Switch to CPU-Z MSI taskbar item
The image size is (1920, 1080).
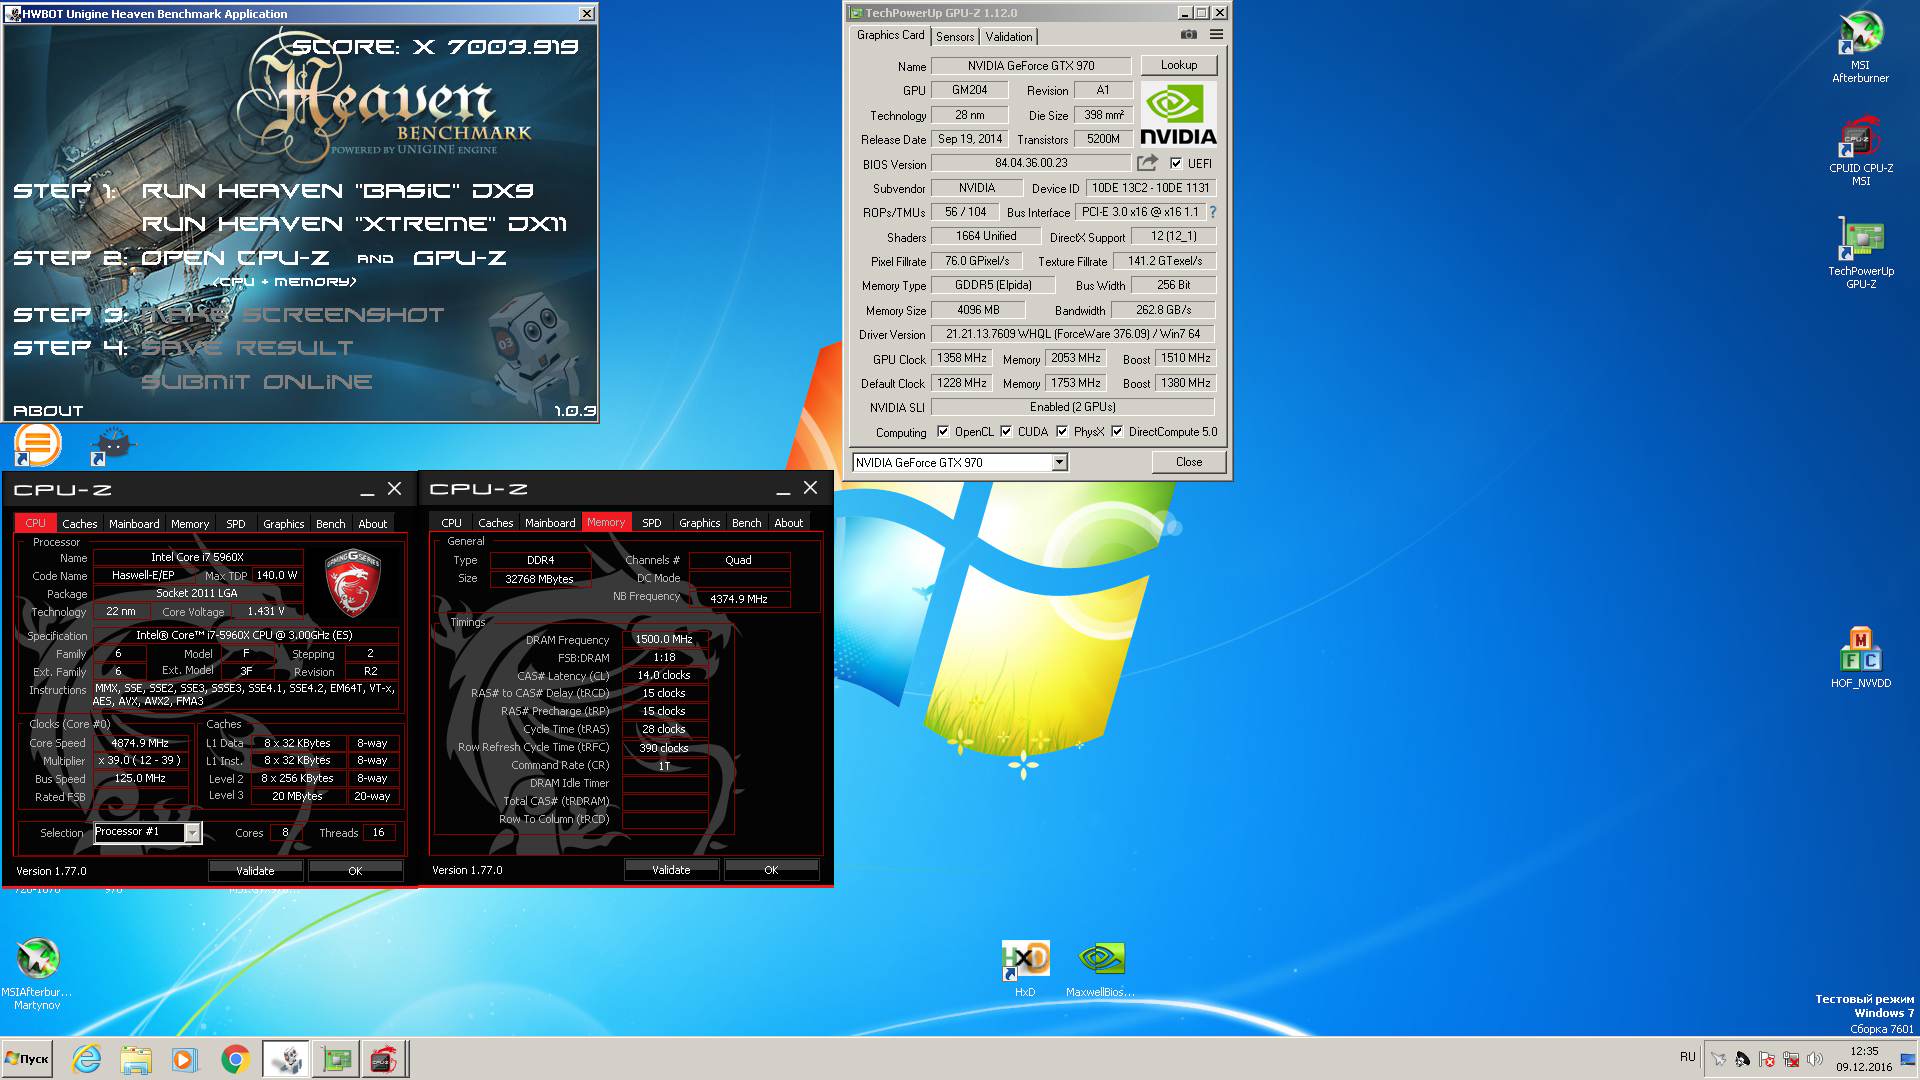[385, 1059]
